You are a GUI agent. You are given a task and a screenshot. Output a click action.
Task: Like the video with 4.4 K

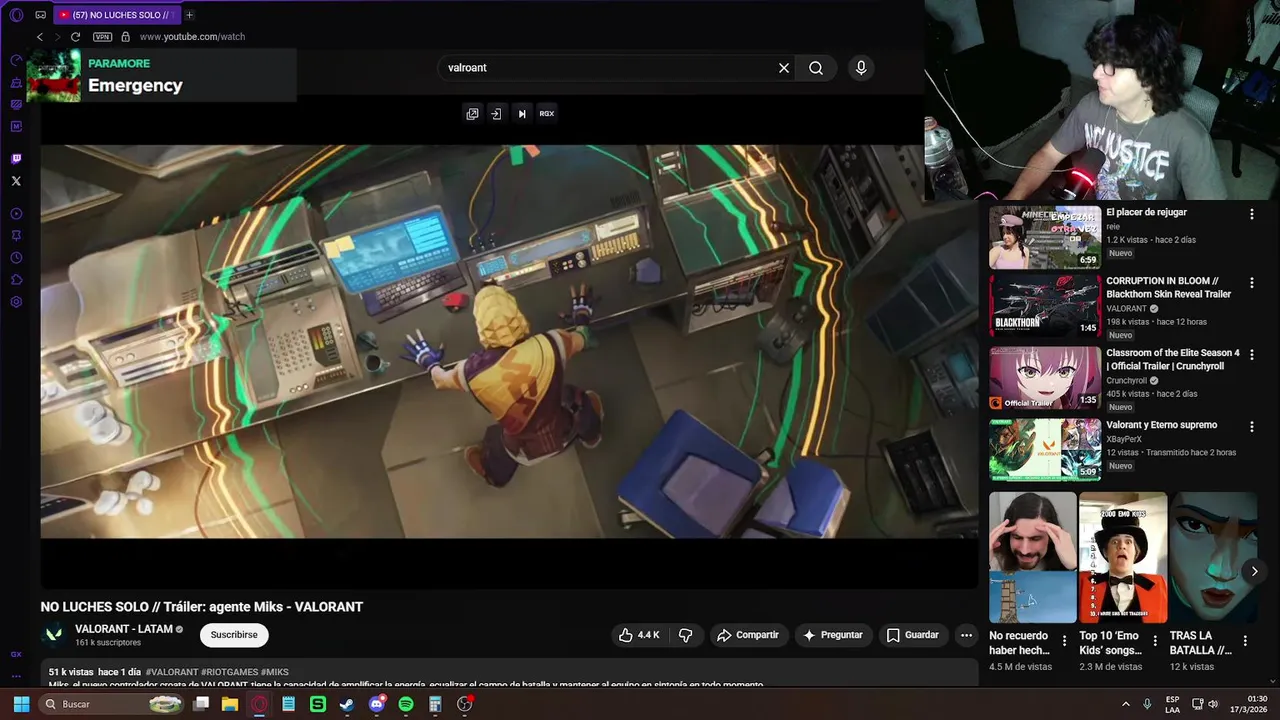pos(639,635)
